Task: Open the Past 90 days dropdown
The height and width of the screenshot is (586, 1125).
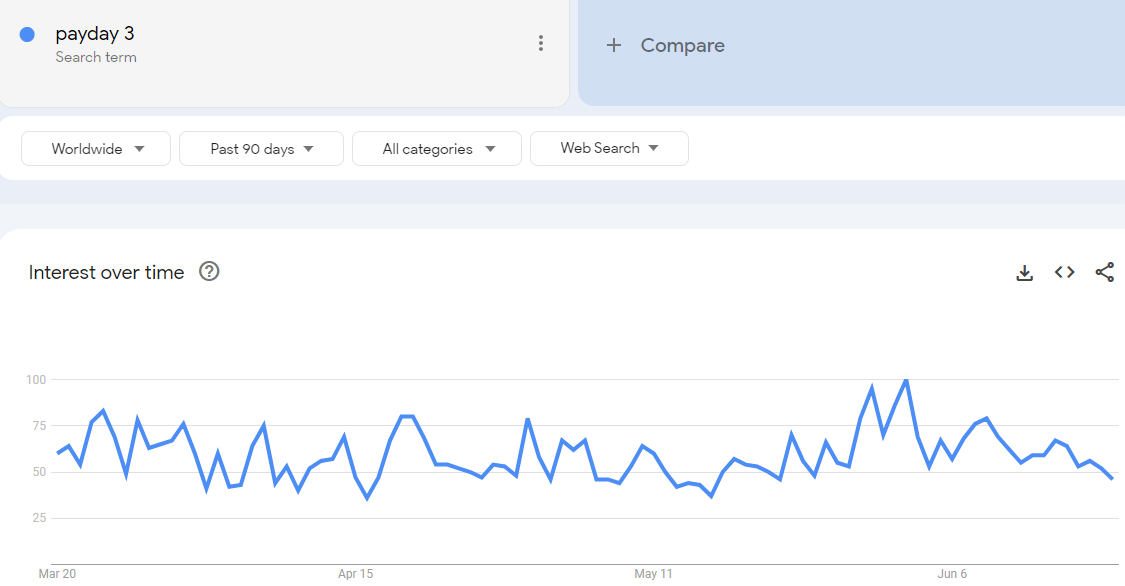Action: click(261, 148)
